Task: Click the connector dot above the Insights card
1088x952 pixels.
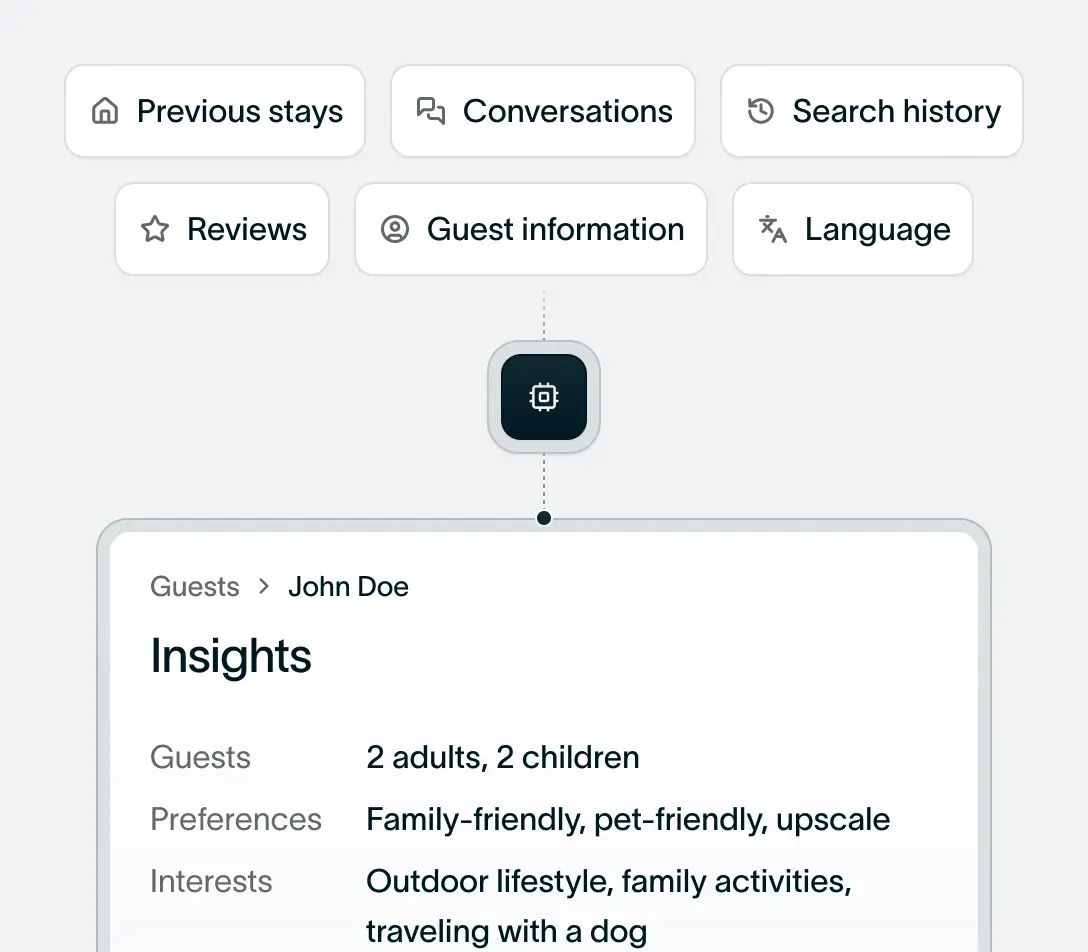Action: 543,518
